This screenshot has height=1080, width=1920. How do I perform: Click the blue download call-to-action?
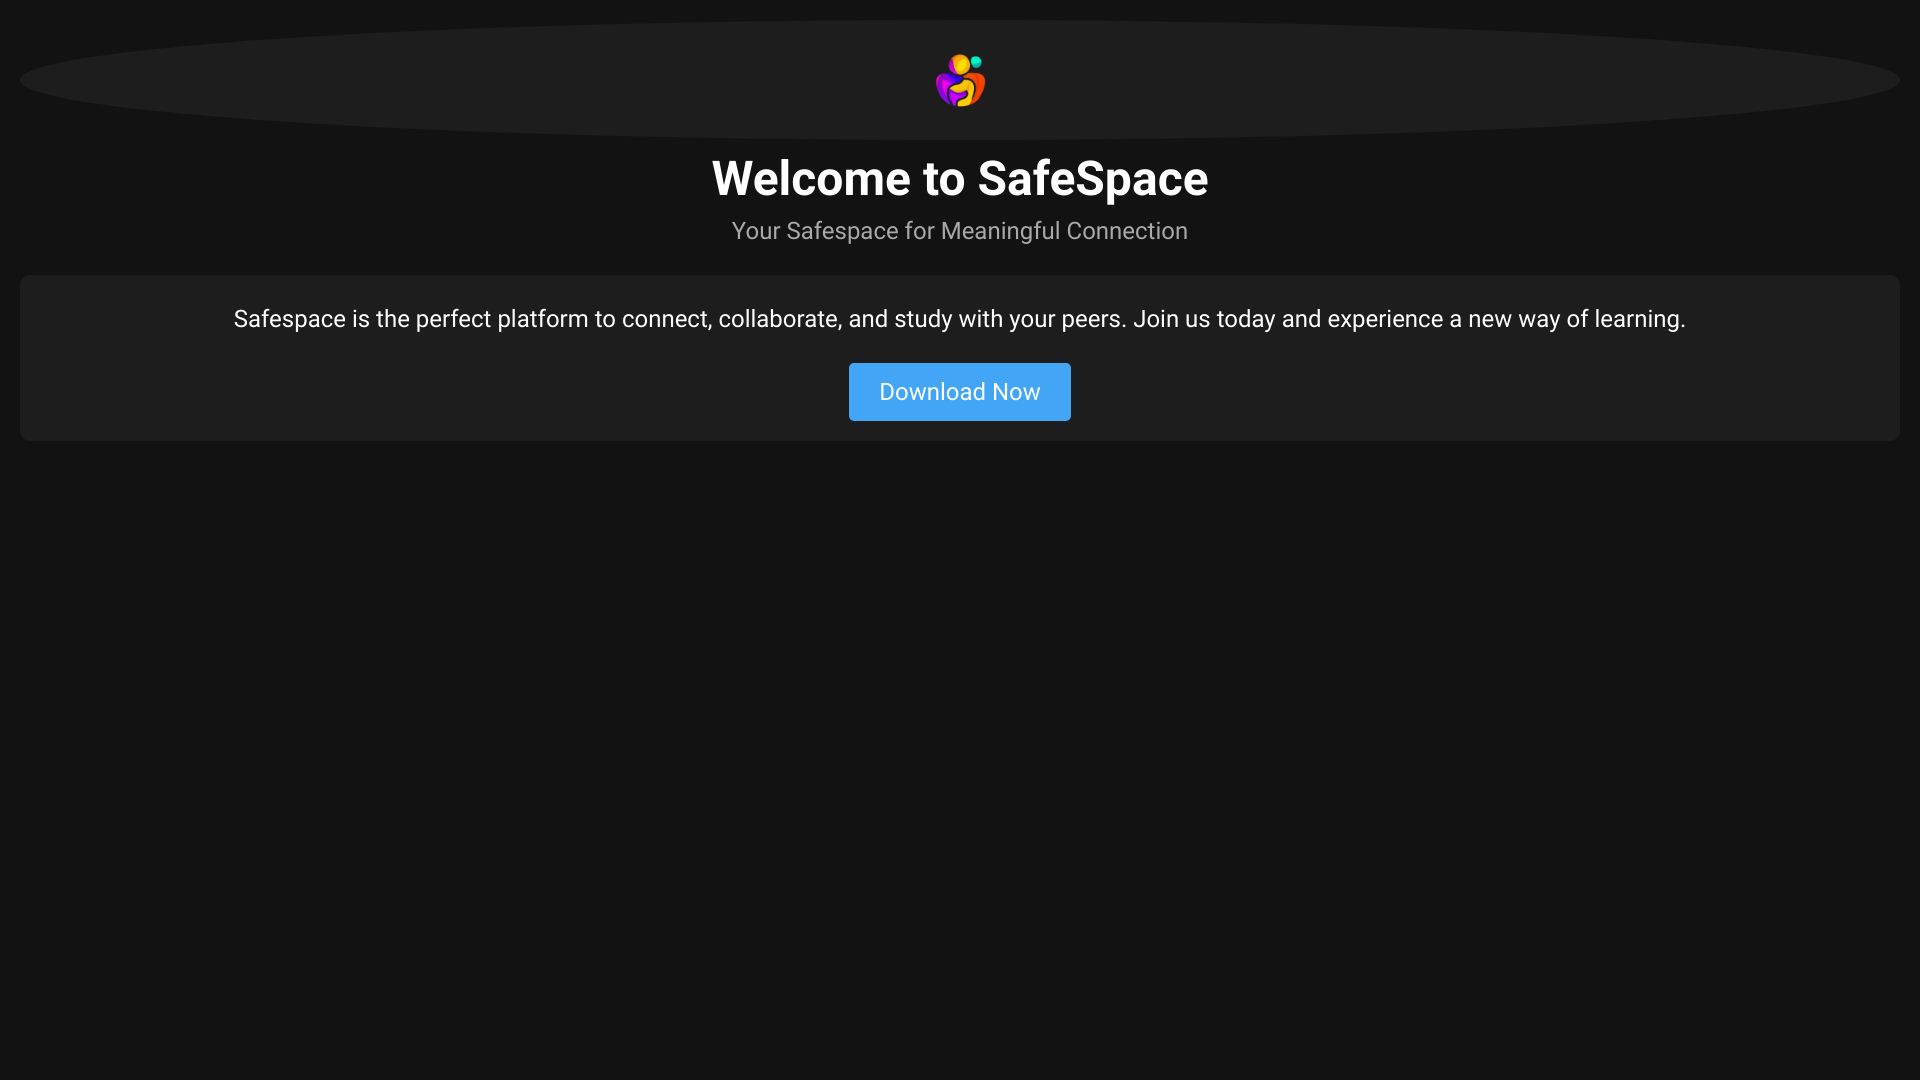tap(959, 392)
